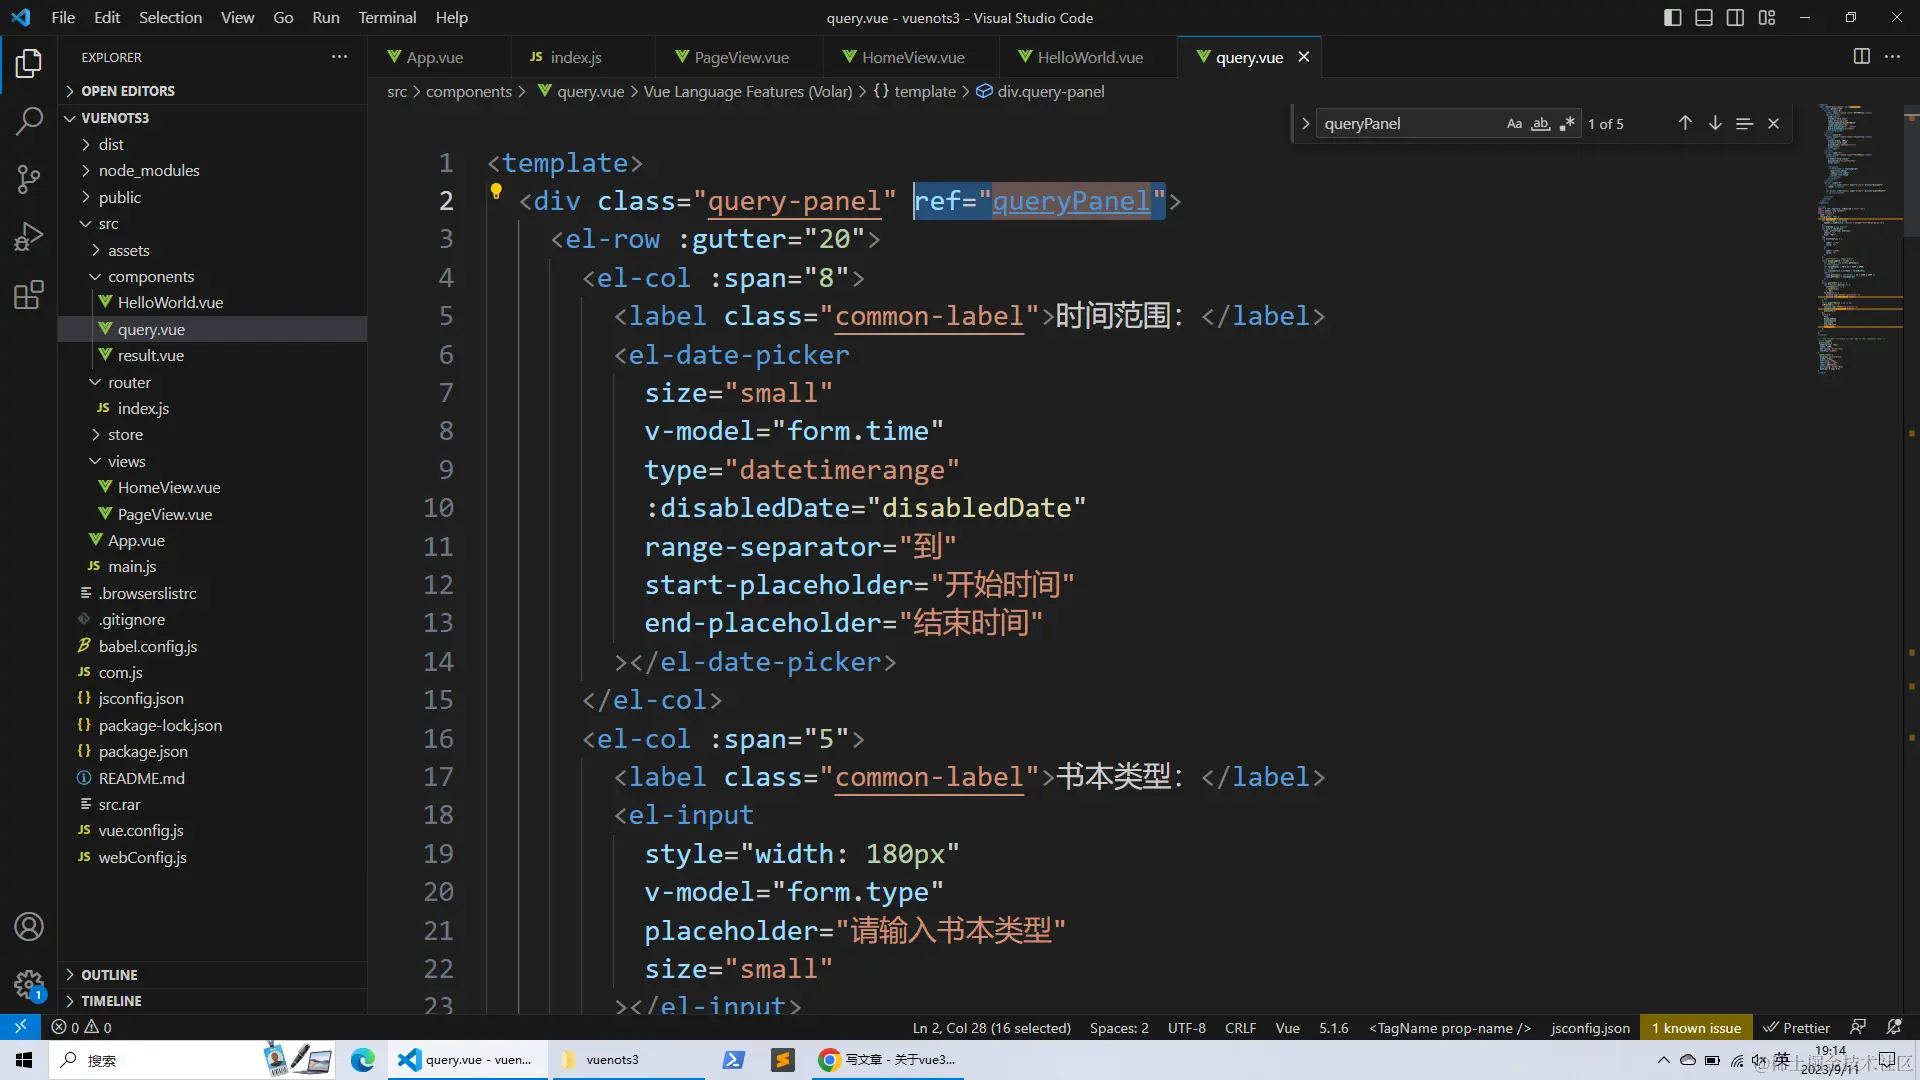Click the split editor right icon
Viewport: 1920px width, 1080px height.
1861,57
